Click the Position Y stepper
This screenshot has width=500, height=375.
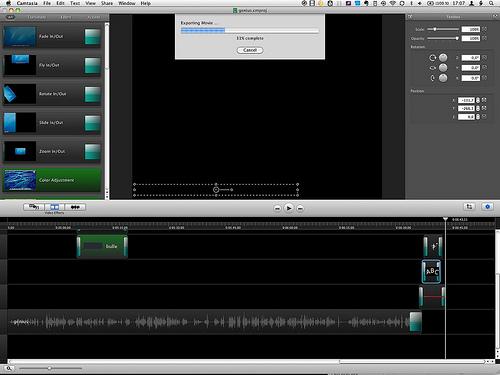pyautogui.click(x=478, y=109)
